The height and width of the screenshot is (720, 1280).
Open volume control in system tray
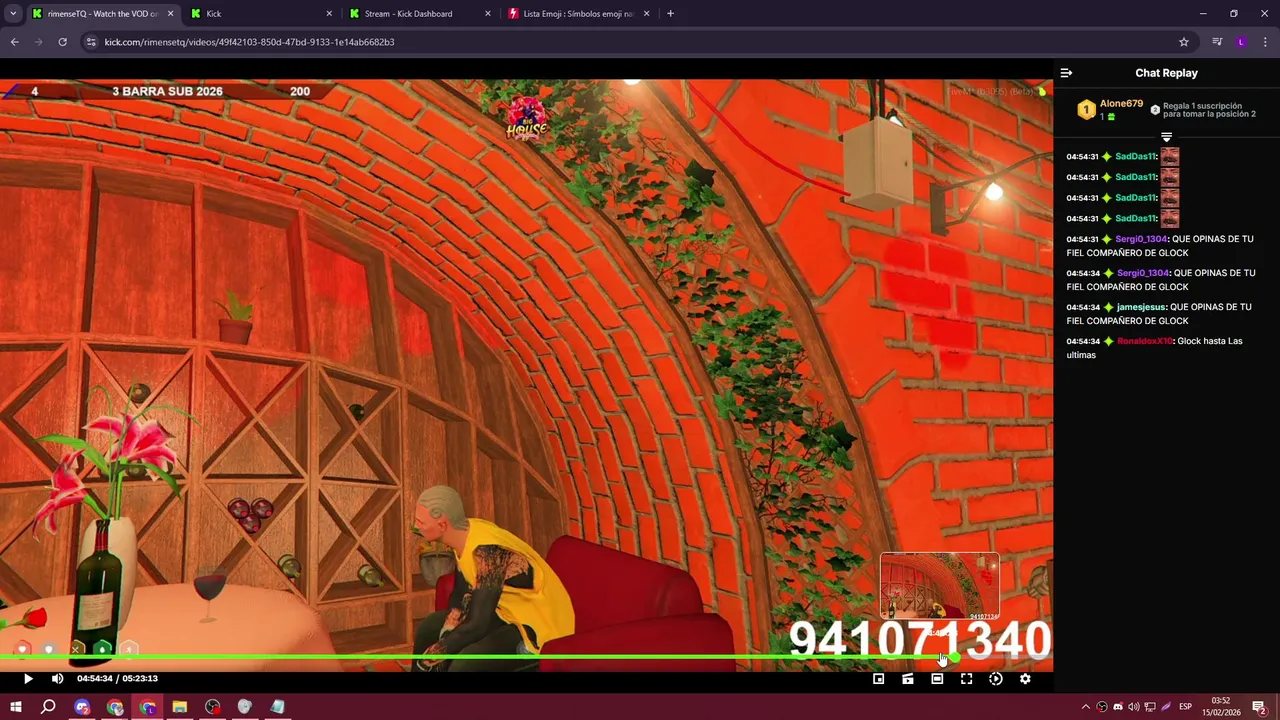(x=1134, y=707)
